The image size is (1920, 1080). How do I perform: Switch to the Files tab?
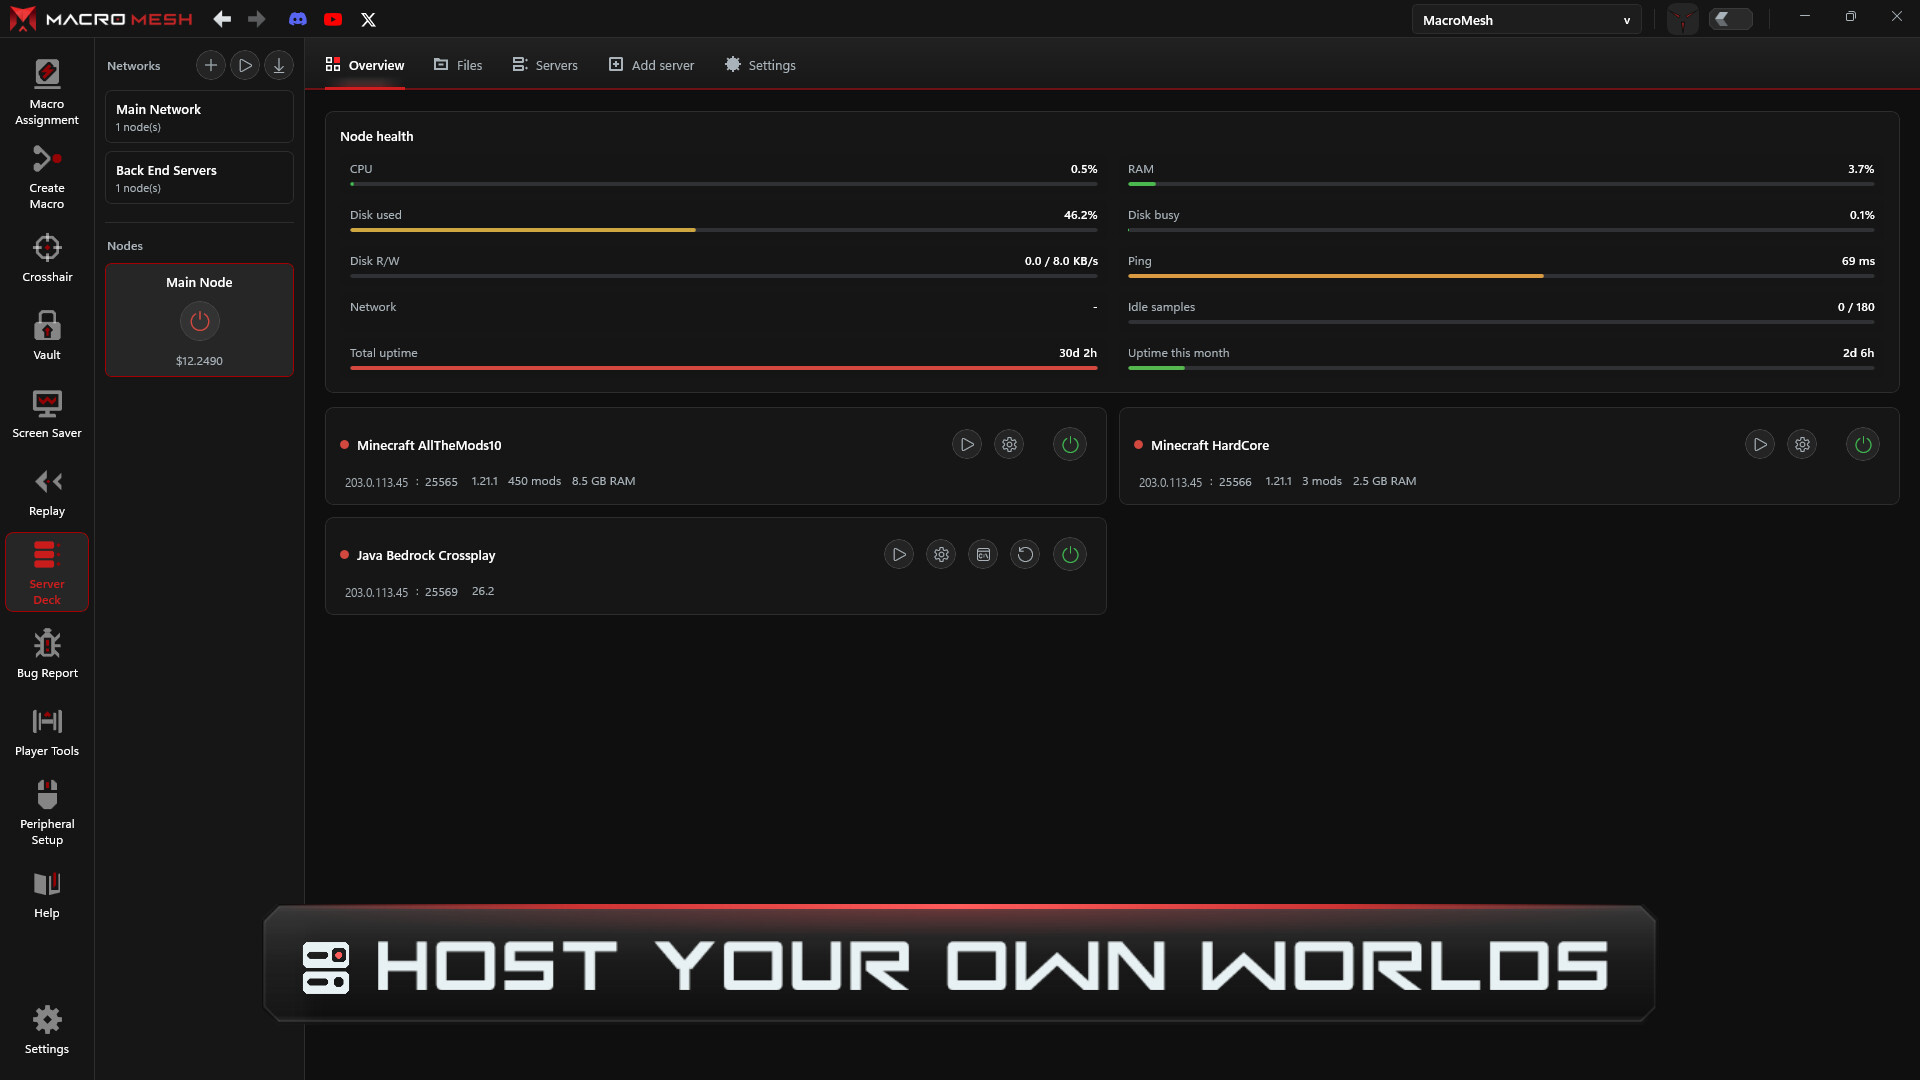(x=458, y=65)
